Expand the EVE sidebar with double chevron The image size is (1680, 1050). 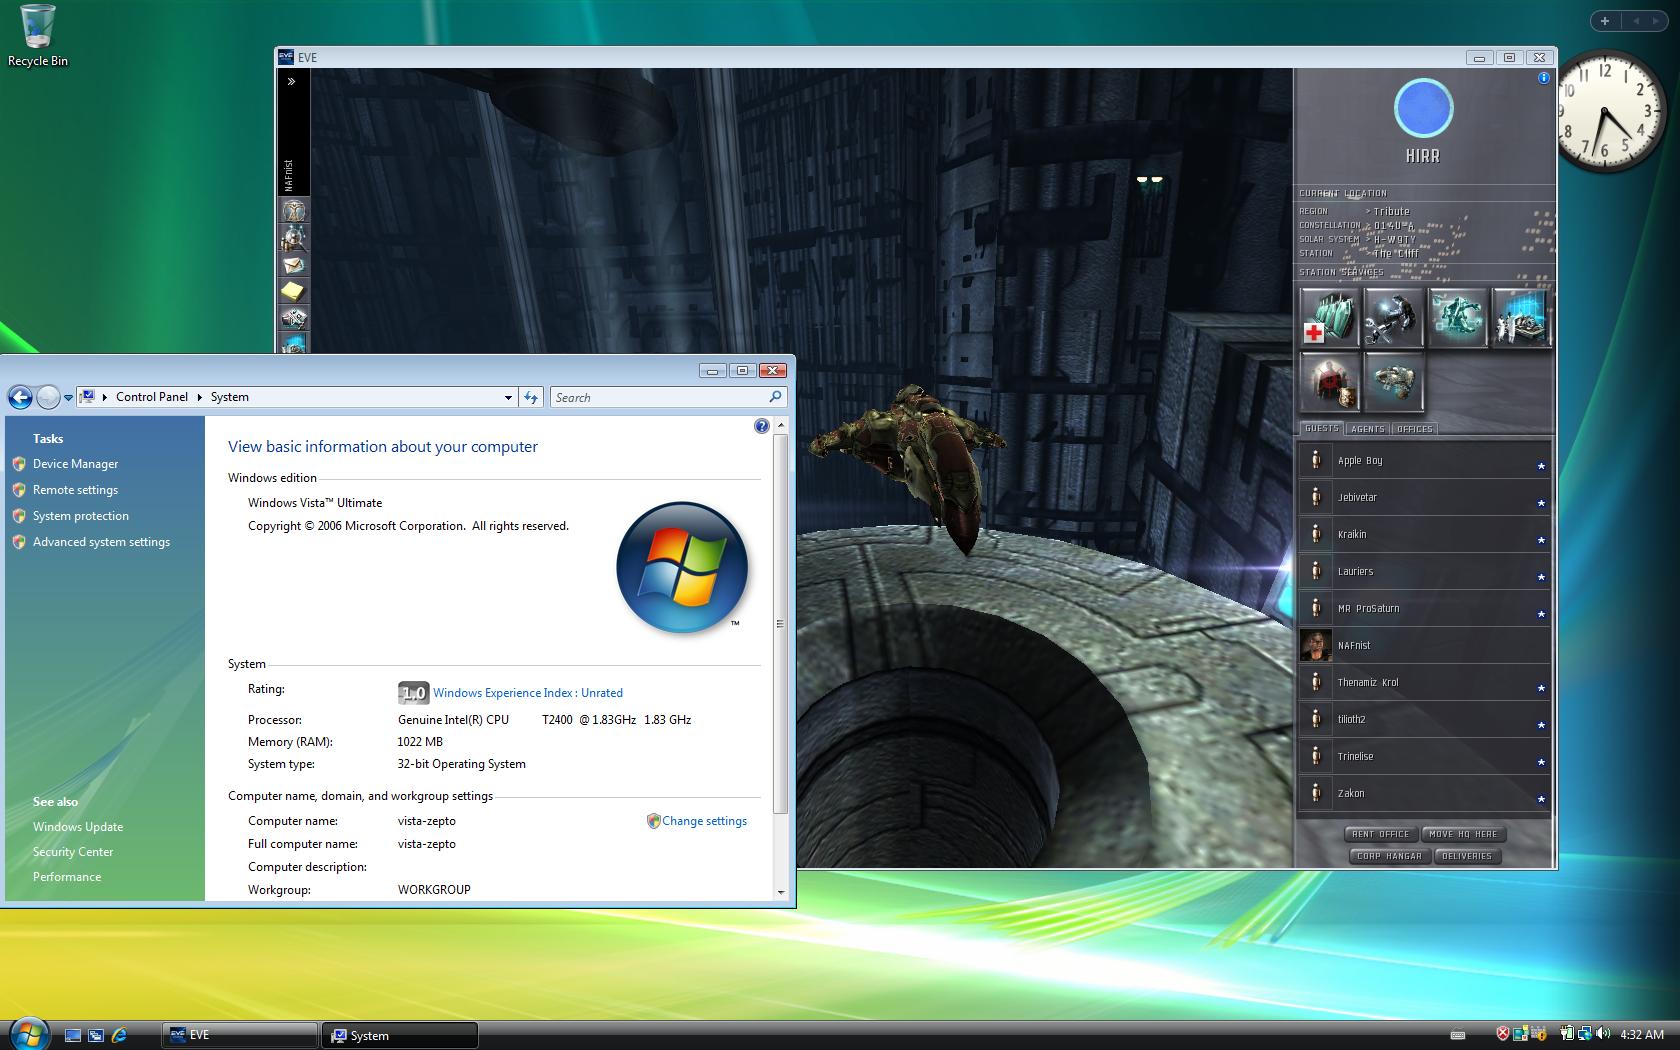point(291,82)
